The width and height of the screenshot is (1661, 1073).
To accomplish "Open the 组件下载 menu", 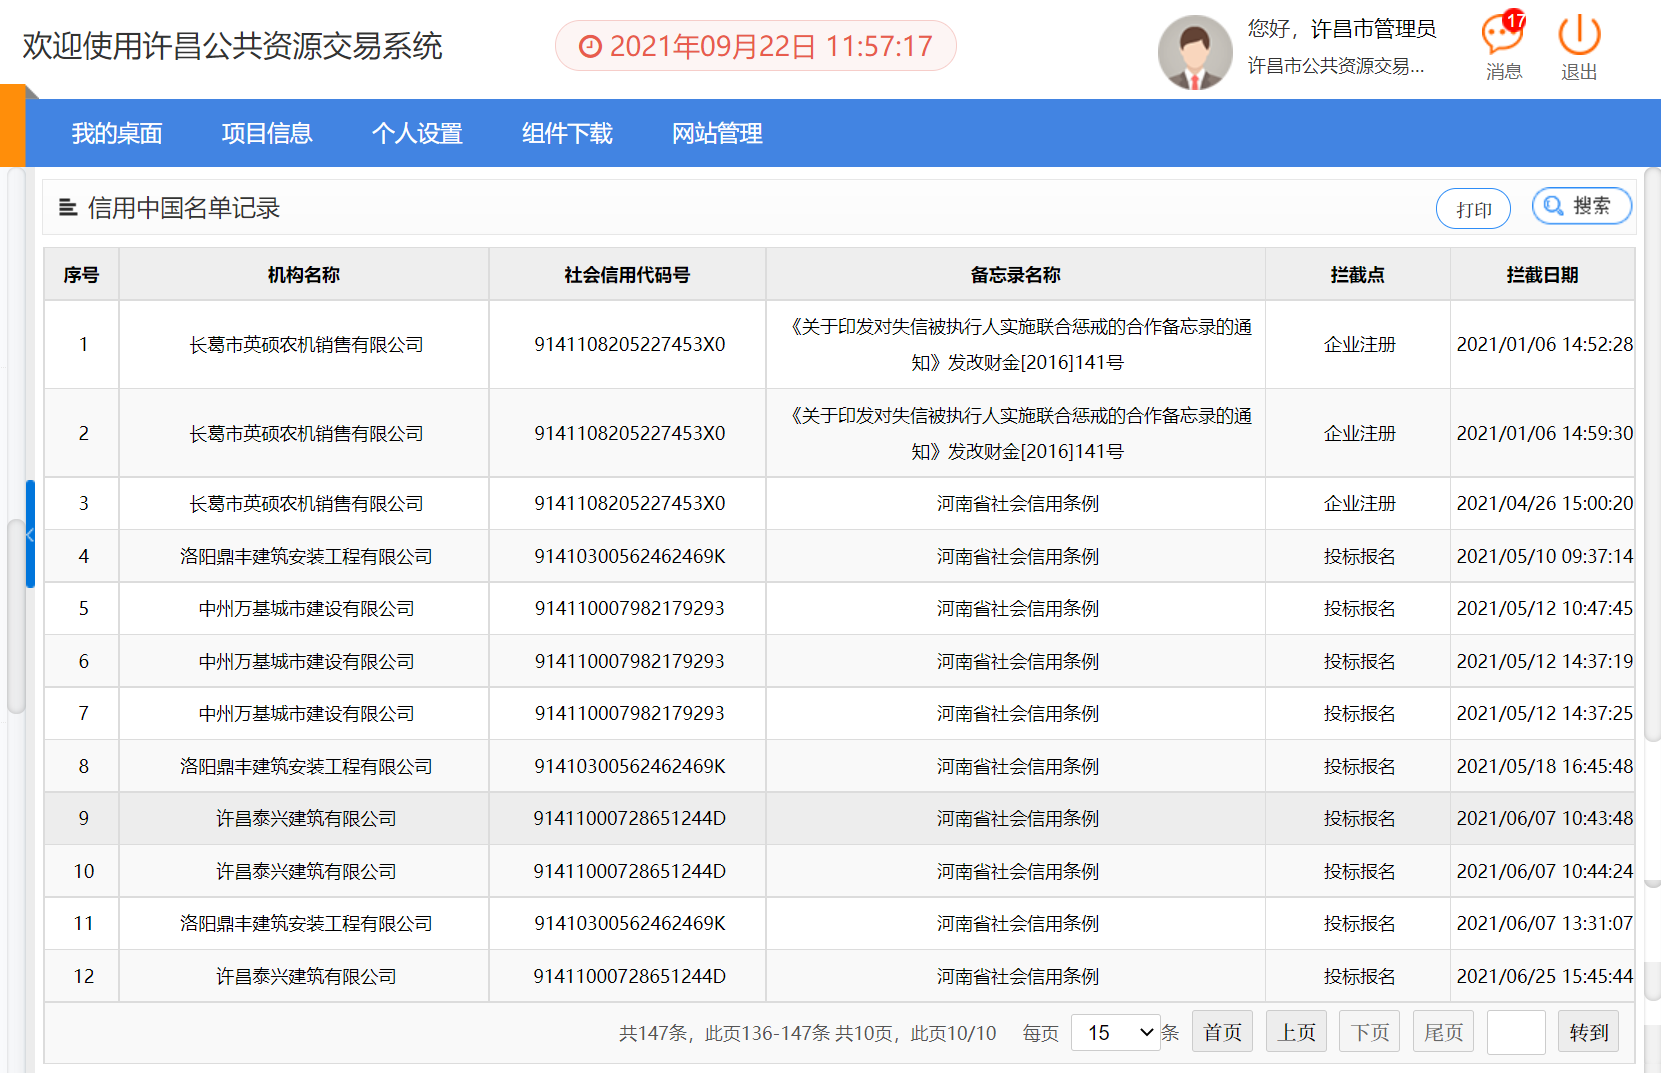I will pos(567,133).
